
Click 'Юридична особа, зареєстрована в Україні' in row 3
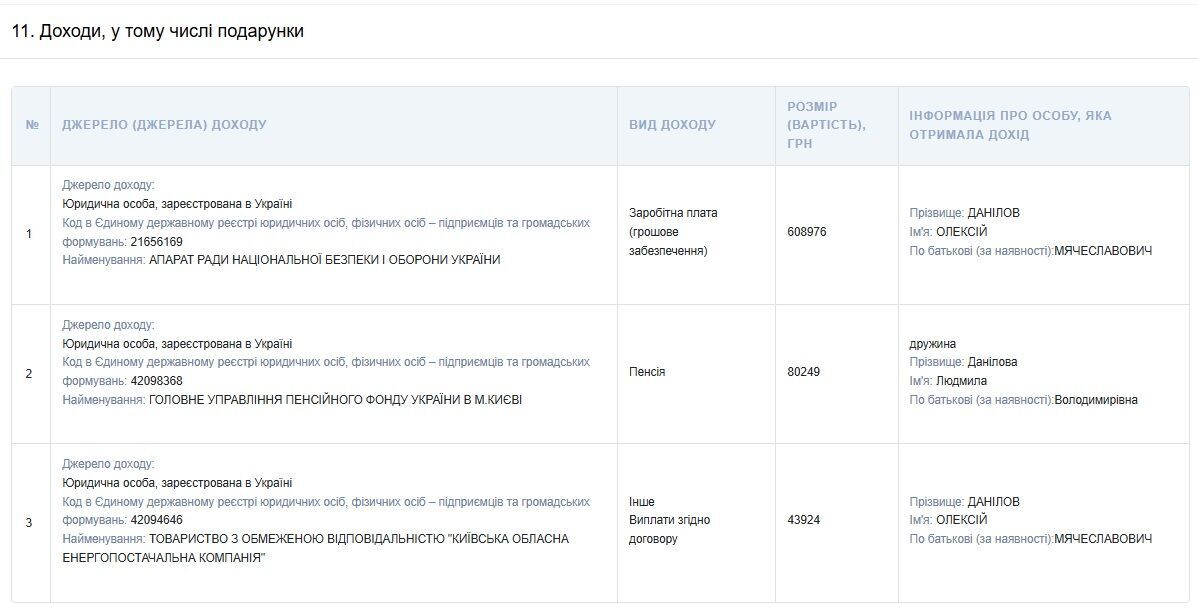[177, 483]
